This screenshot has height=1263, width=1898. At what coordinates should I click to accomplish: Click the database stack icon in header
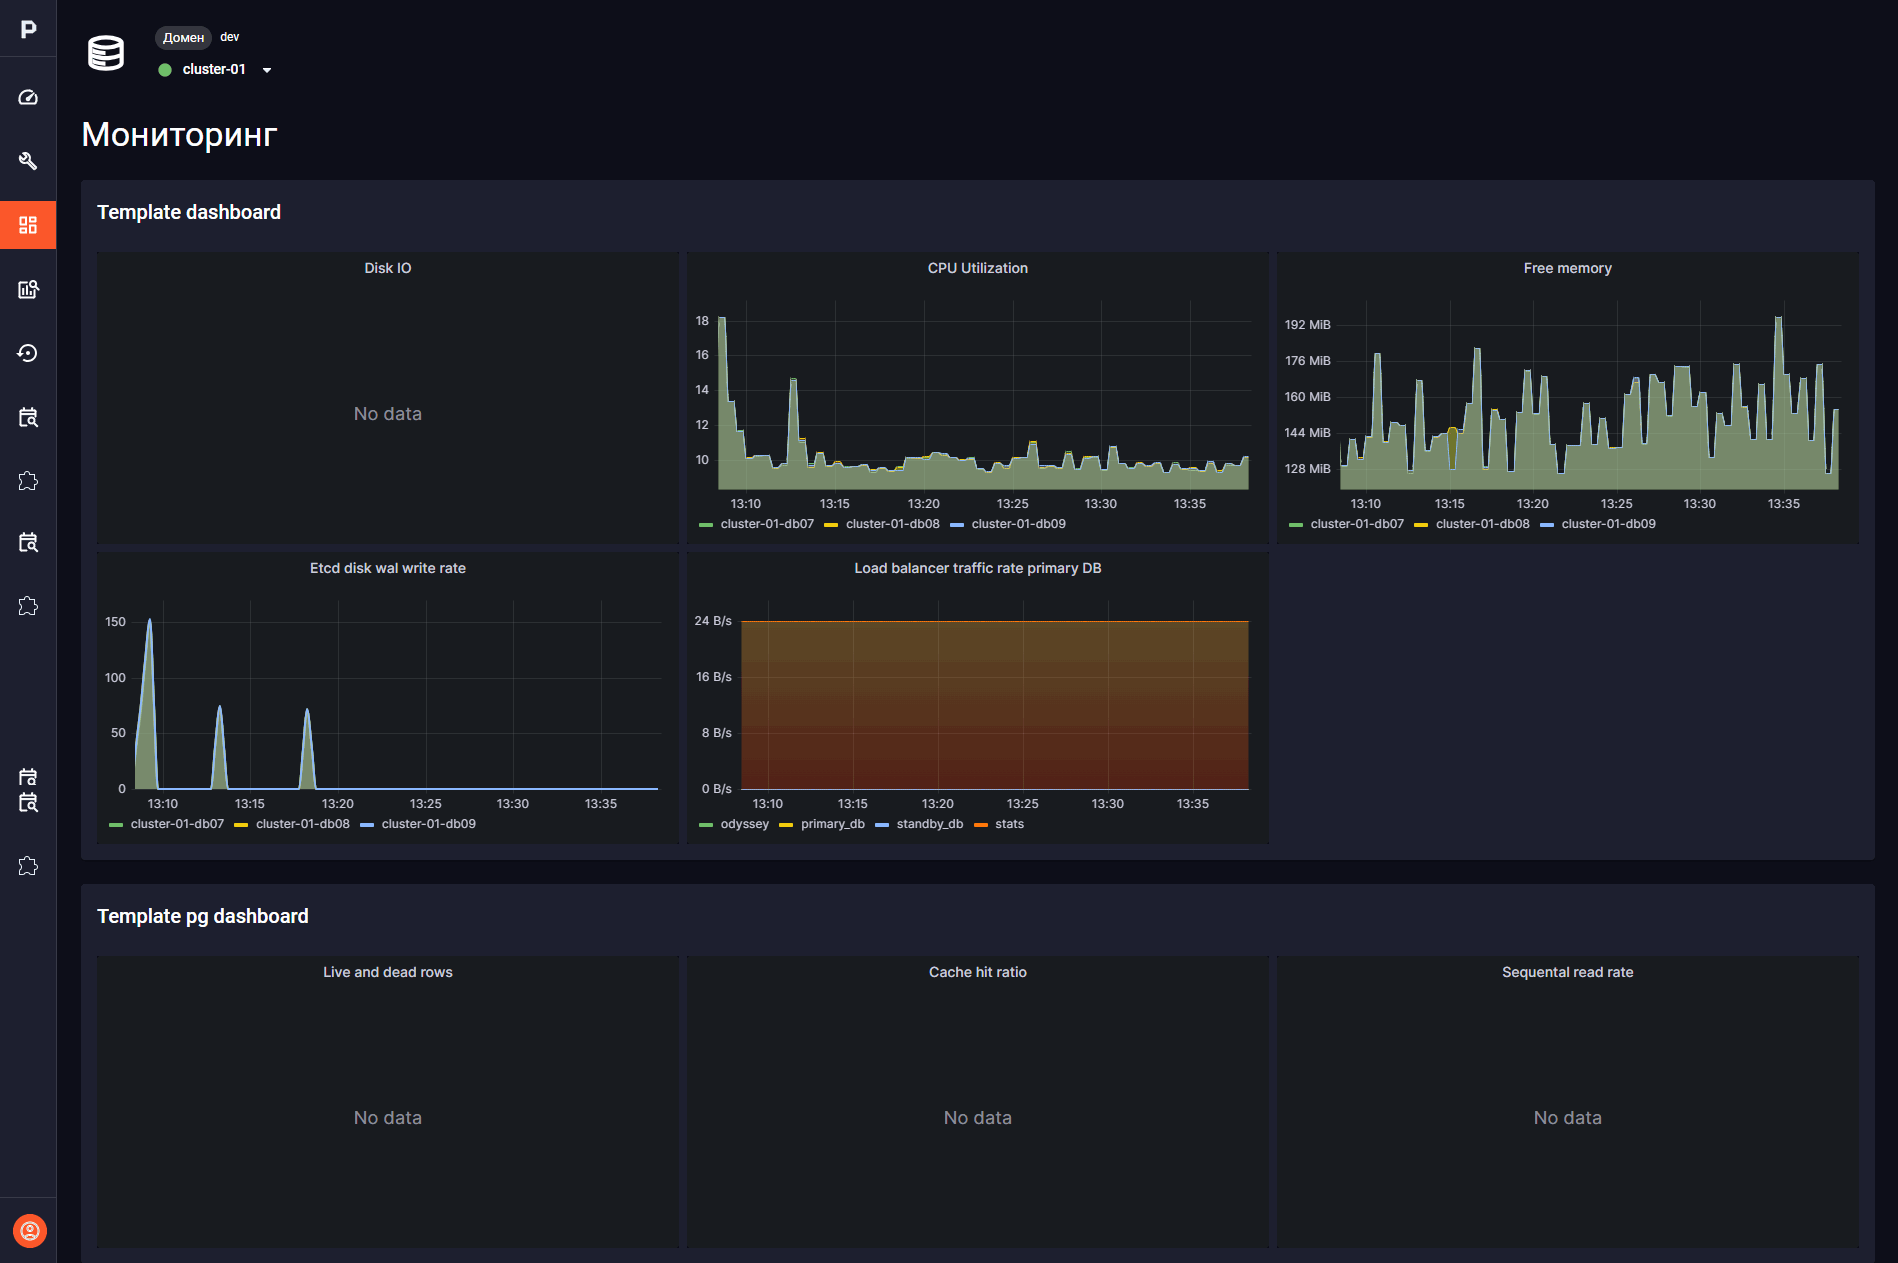tap(106, 53)
